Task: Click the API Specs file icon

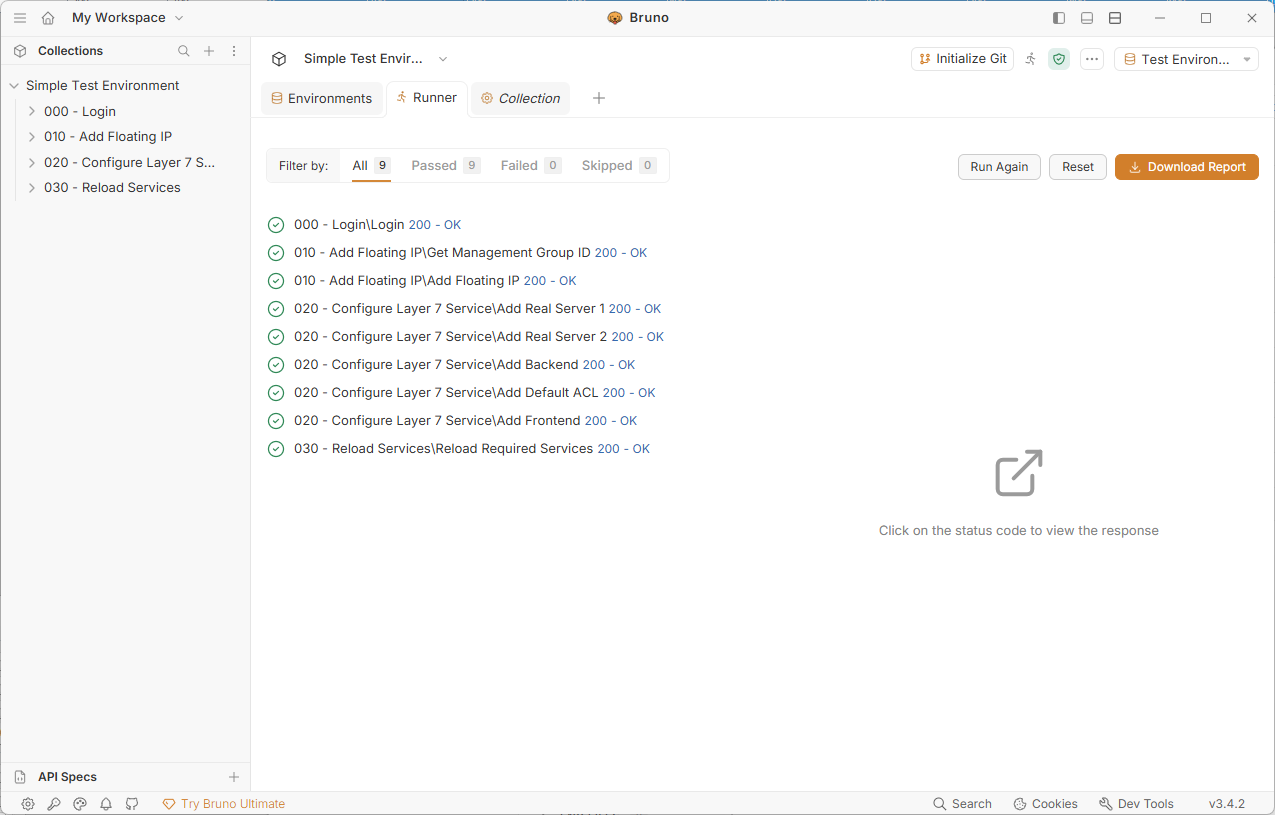Action: (20, 777)
